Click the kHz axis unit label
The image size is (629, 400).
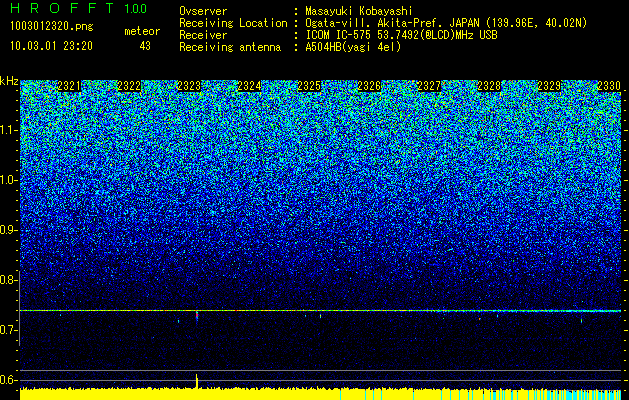(9, 81)
